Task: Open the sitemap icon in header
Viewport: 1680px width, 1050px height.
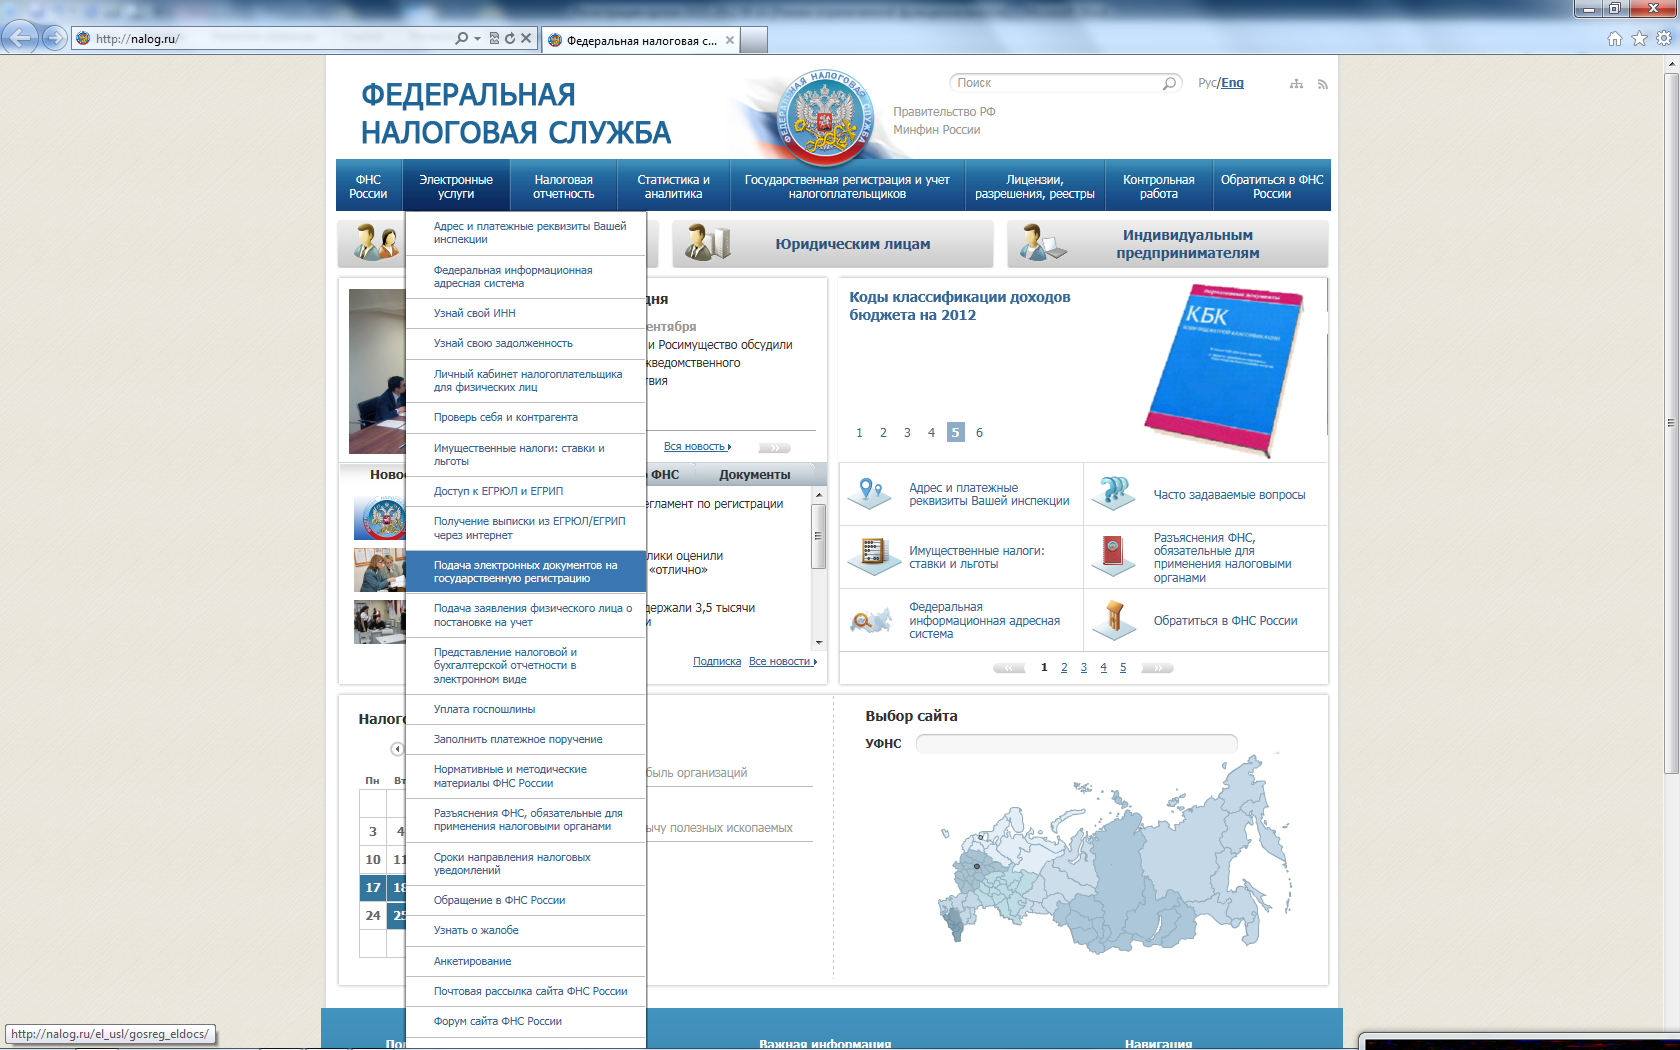Action: click(1296, 84)
